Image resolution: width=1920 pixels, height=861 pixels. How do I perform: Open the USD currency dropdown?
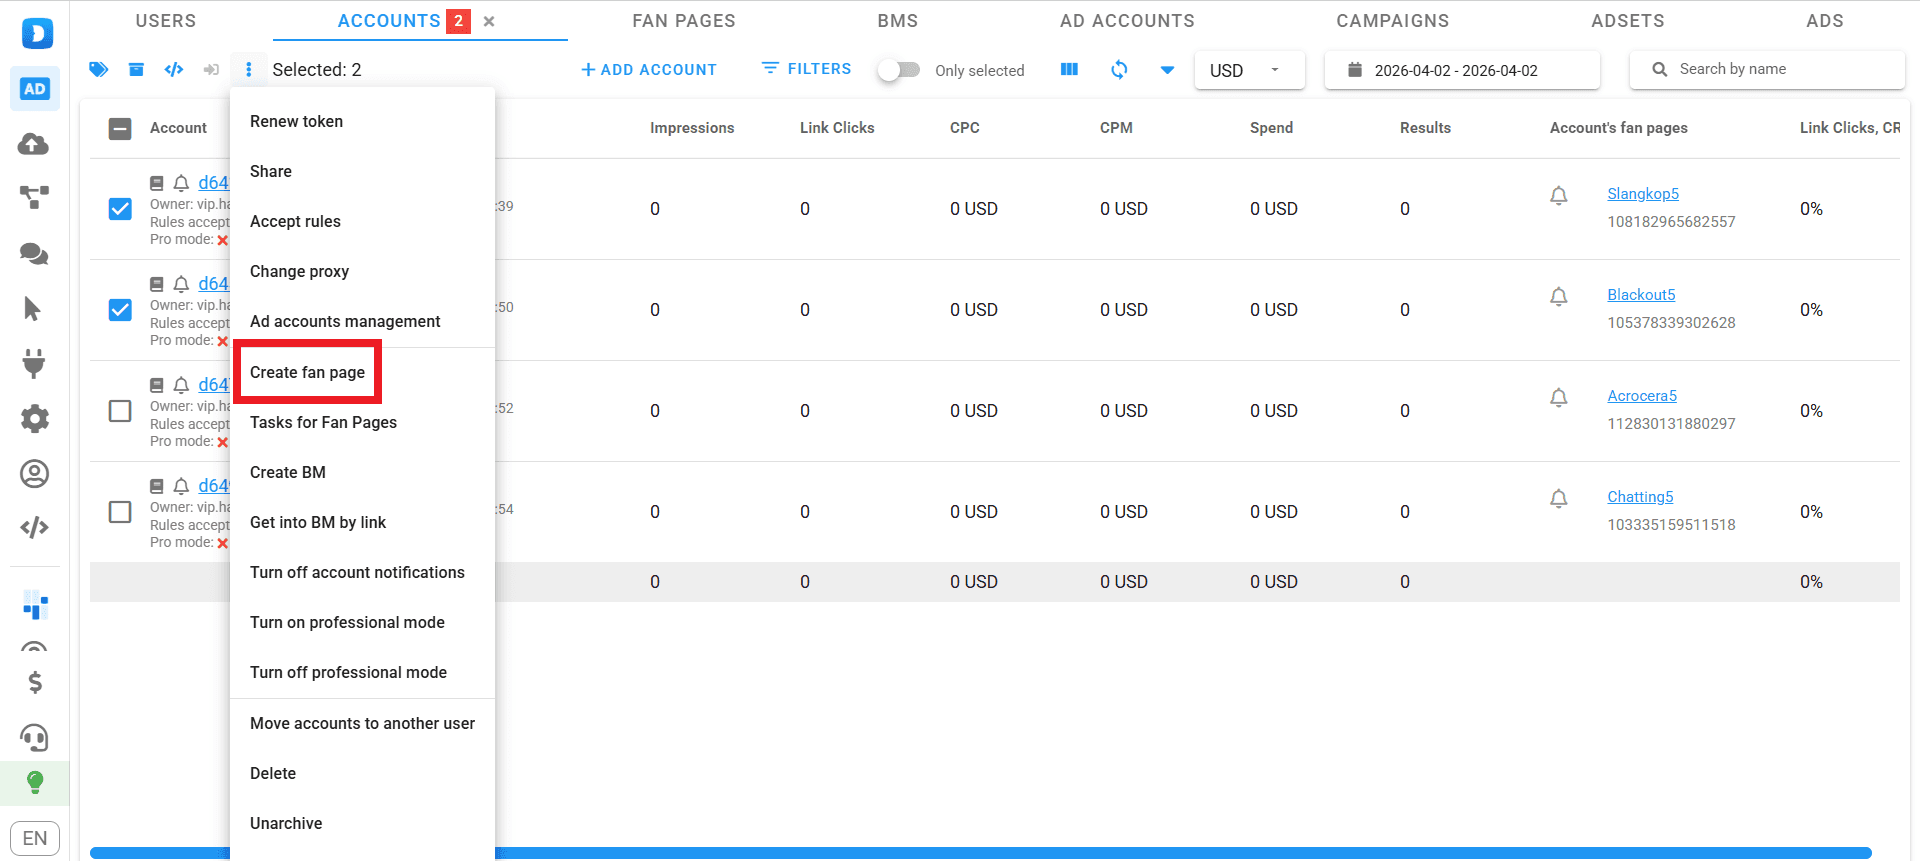point(1248,70)
